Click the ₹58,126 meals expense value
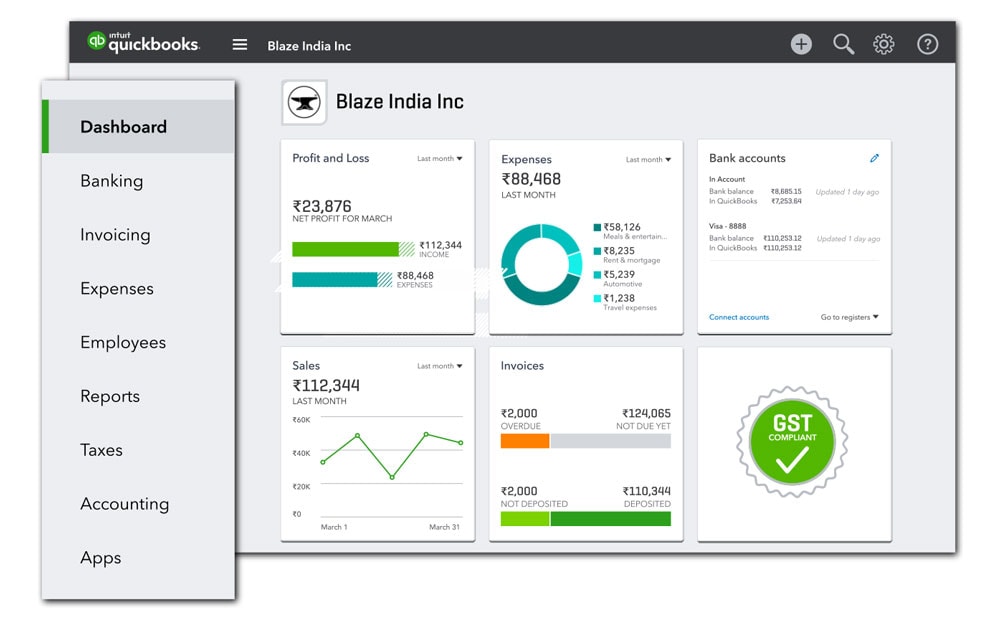This screenshot has height=624, width=1000. click(x=622, y=227)
